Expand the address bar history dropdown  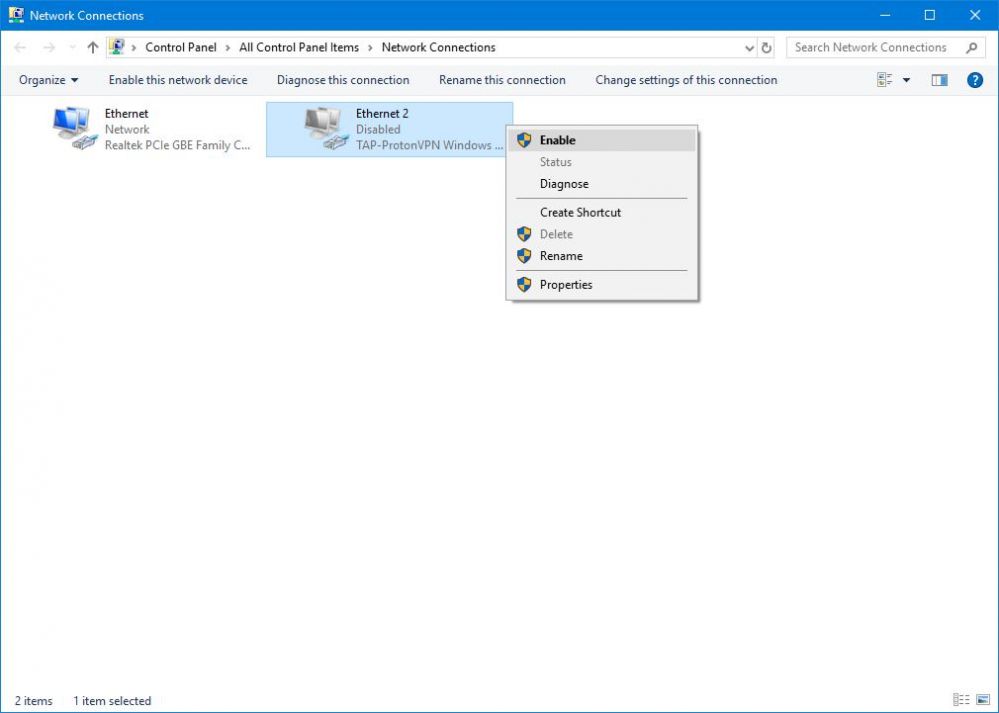click(x=750, y=47)
